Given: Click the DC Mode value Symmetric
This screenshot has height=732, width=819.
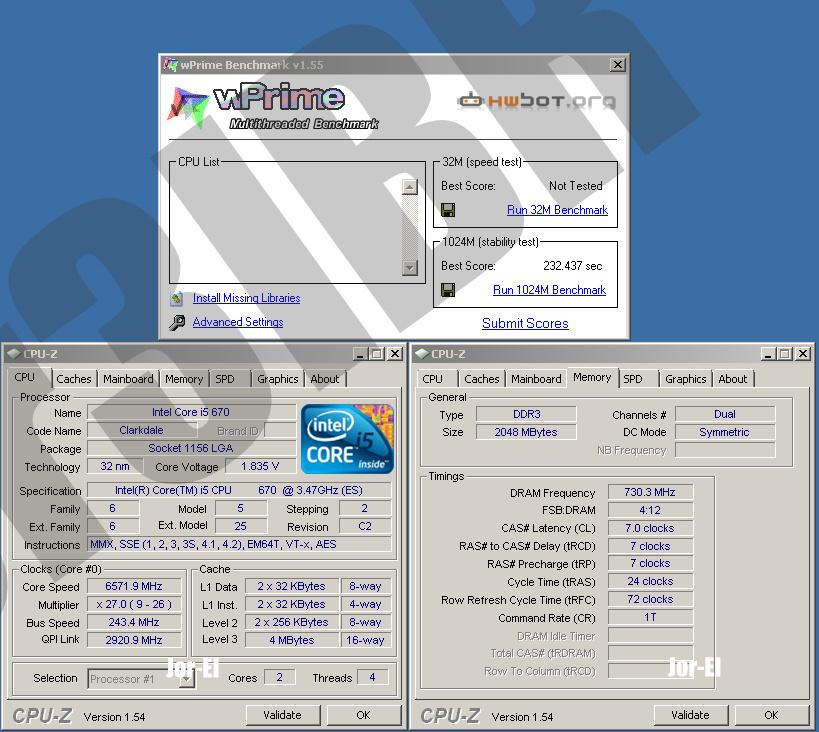Looking at the screenshot, I should pyautogui.click(x=724, y=432).
